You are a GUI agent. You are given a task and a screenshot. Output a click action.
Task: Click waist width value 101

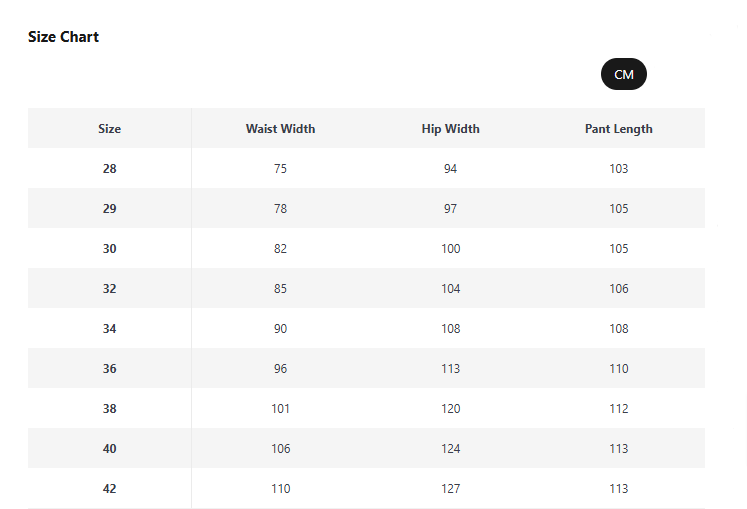(280, 409)
